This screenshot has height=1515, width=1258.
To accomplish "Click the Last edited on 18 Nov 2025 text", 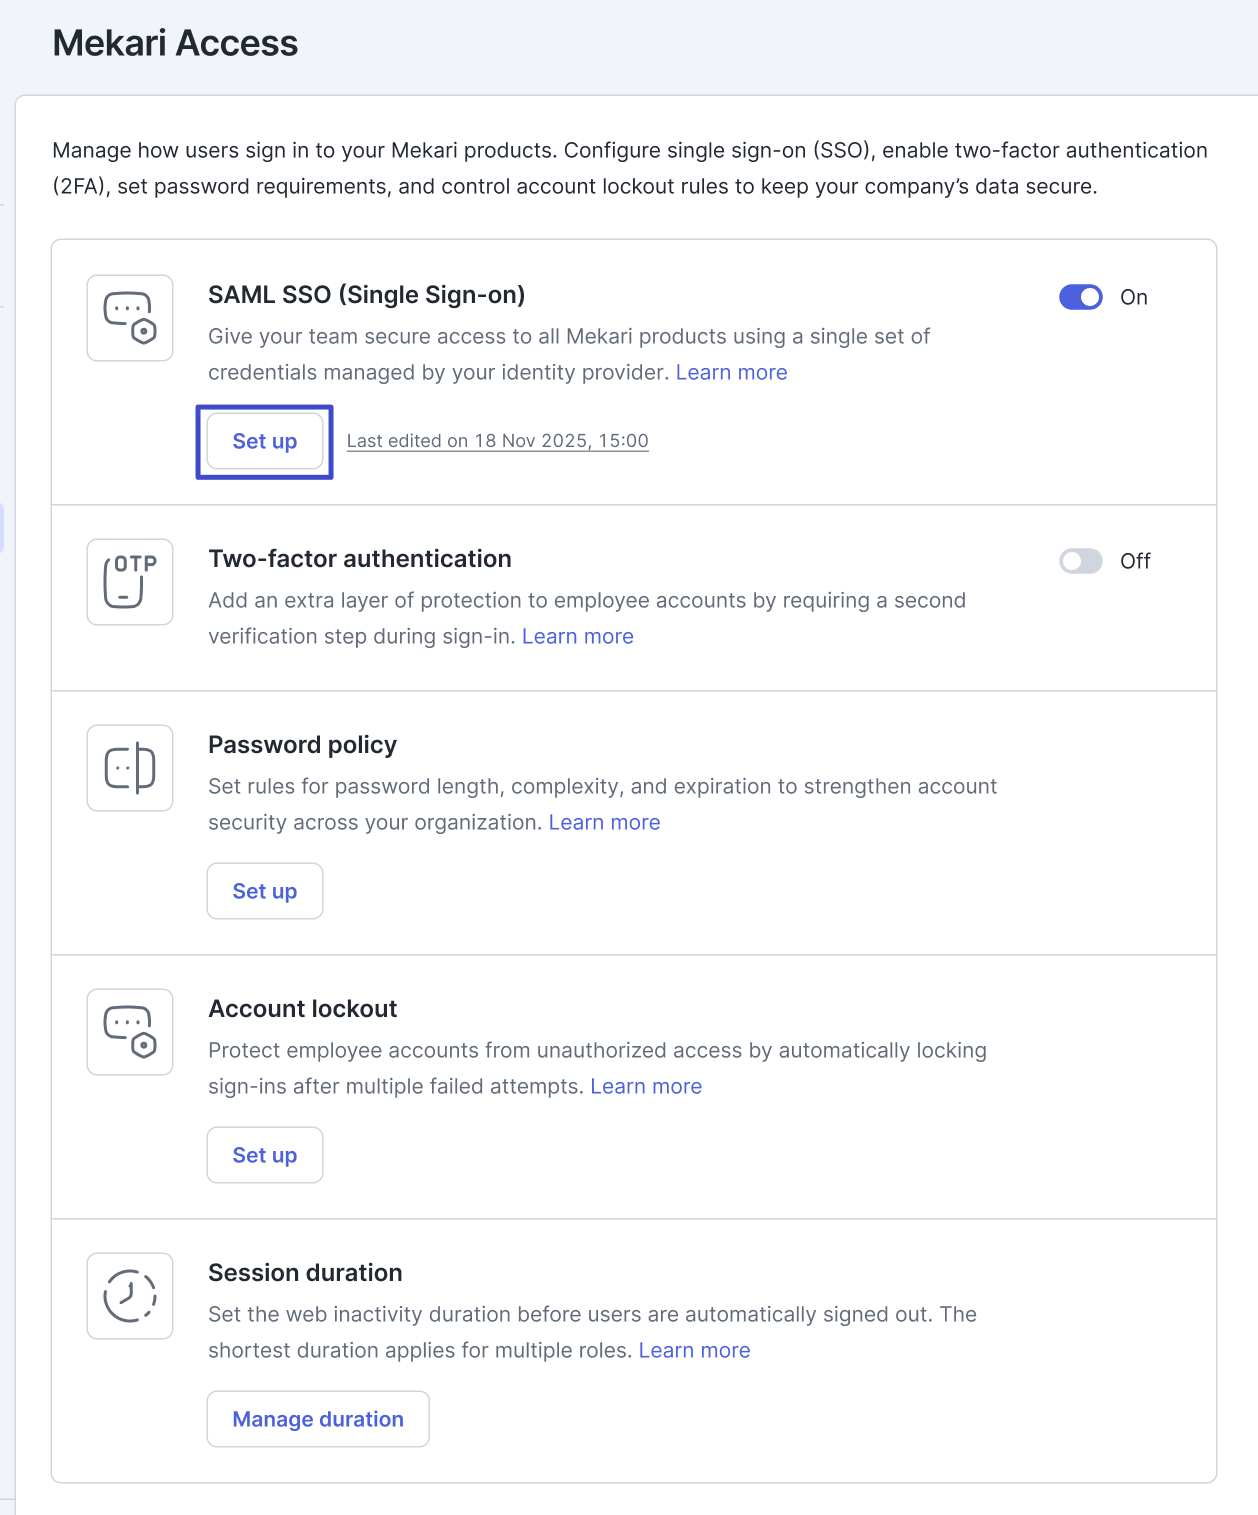I will coord(497,441).
